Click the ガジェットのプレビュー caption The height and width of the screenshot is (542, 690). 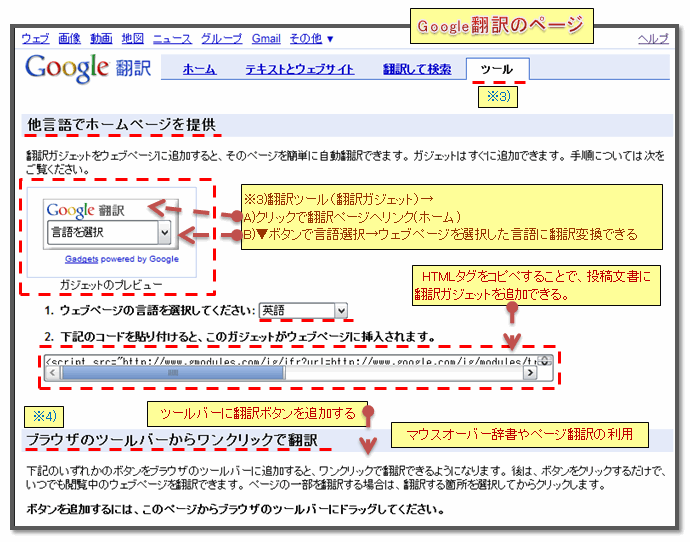click(111, 285)
